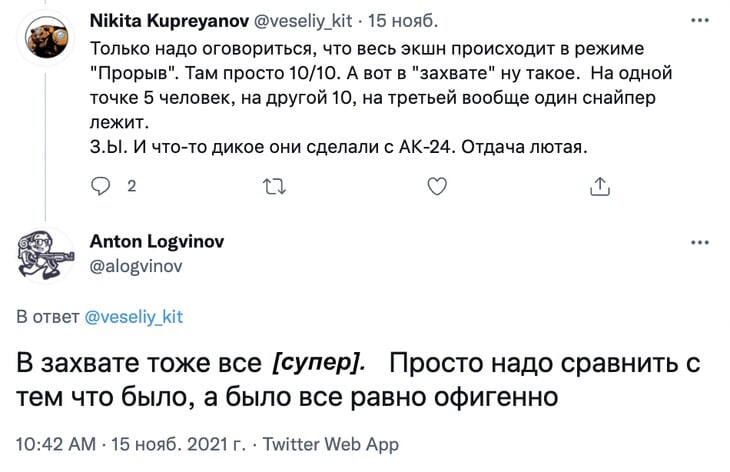Like the tweet with heart icon
This screenshot has height=472, width=730.
point(437,186)
